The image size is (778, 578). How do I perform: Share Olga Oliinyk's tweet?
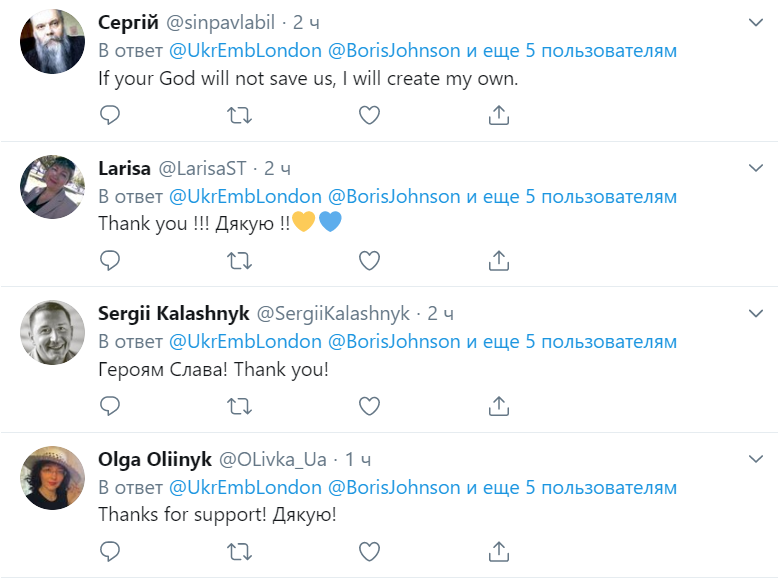tap(499, 551)
